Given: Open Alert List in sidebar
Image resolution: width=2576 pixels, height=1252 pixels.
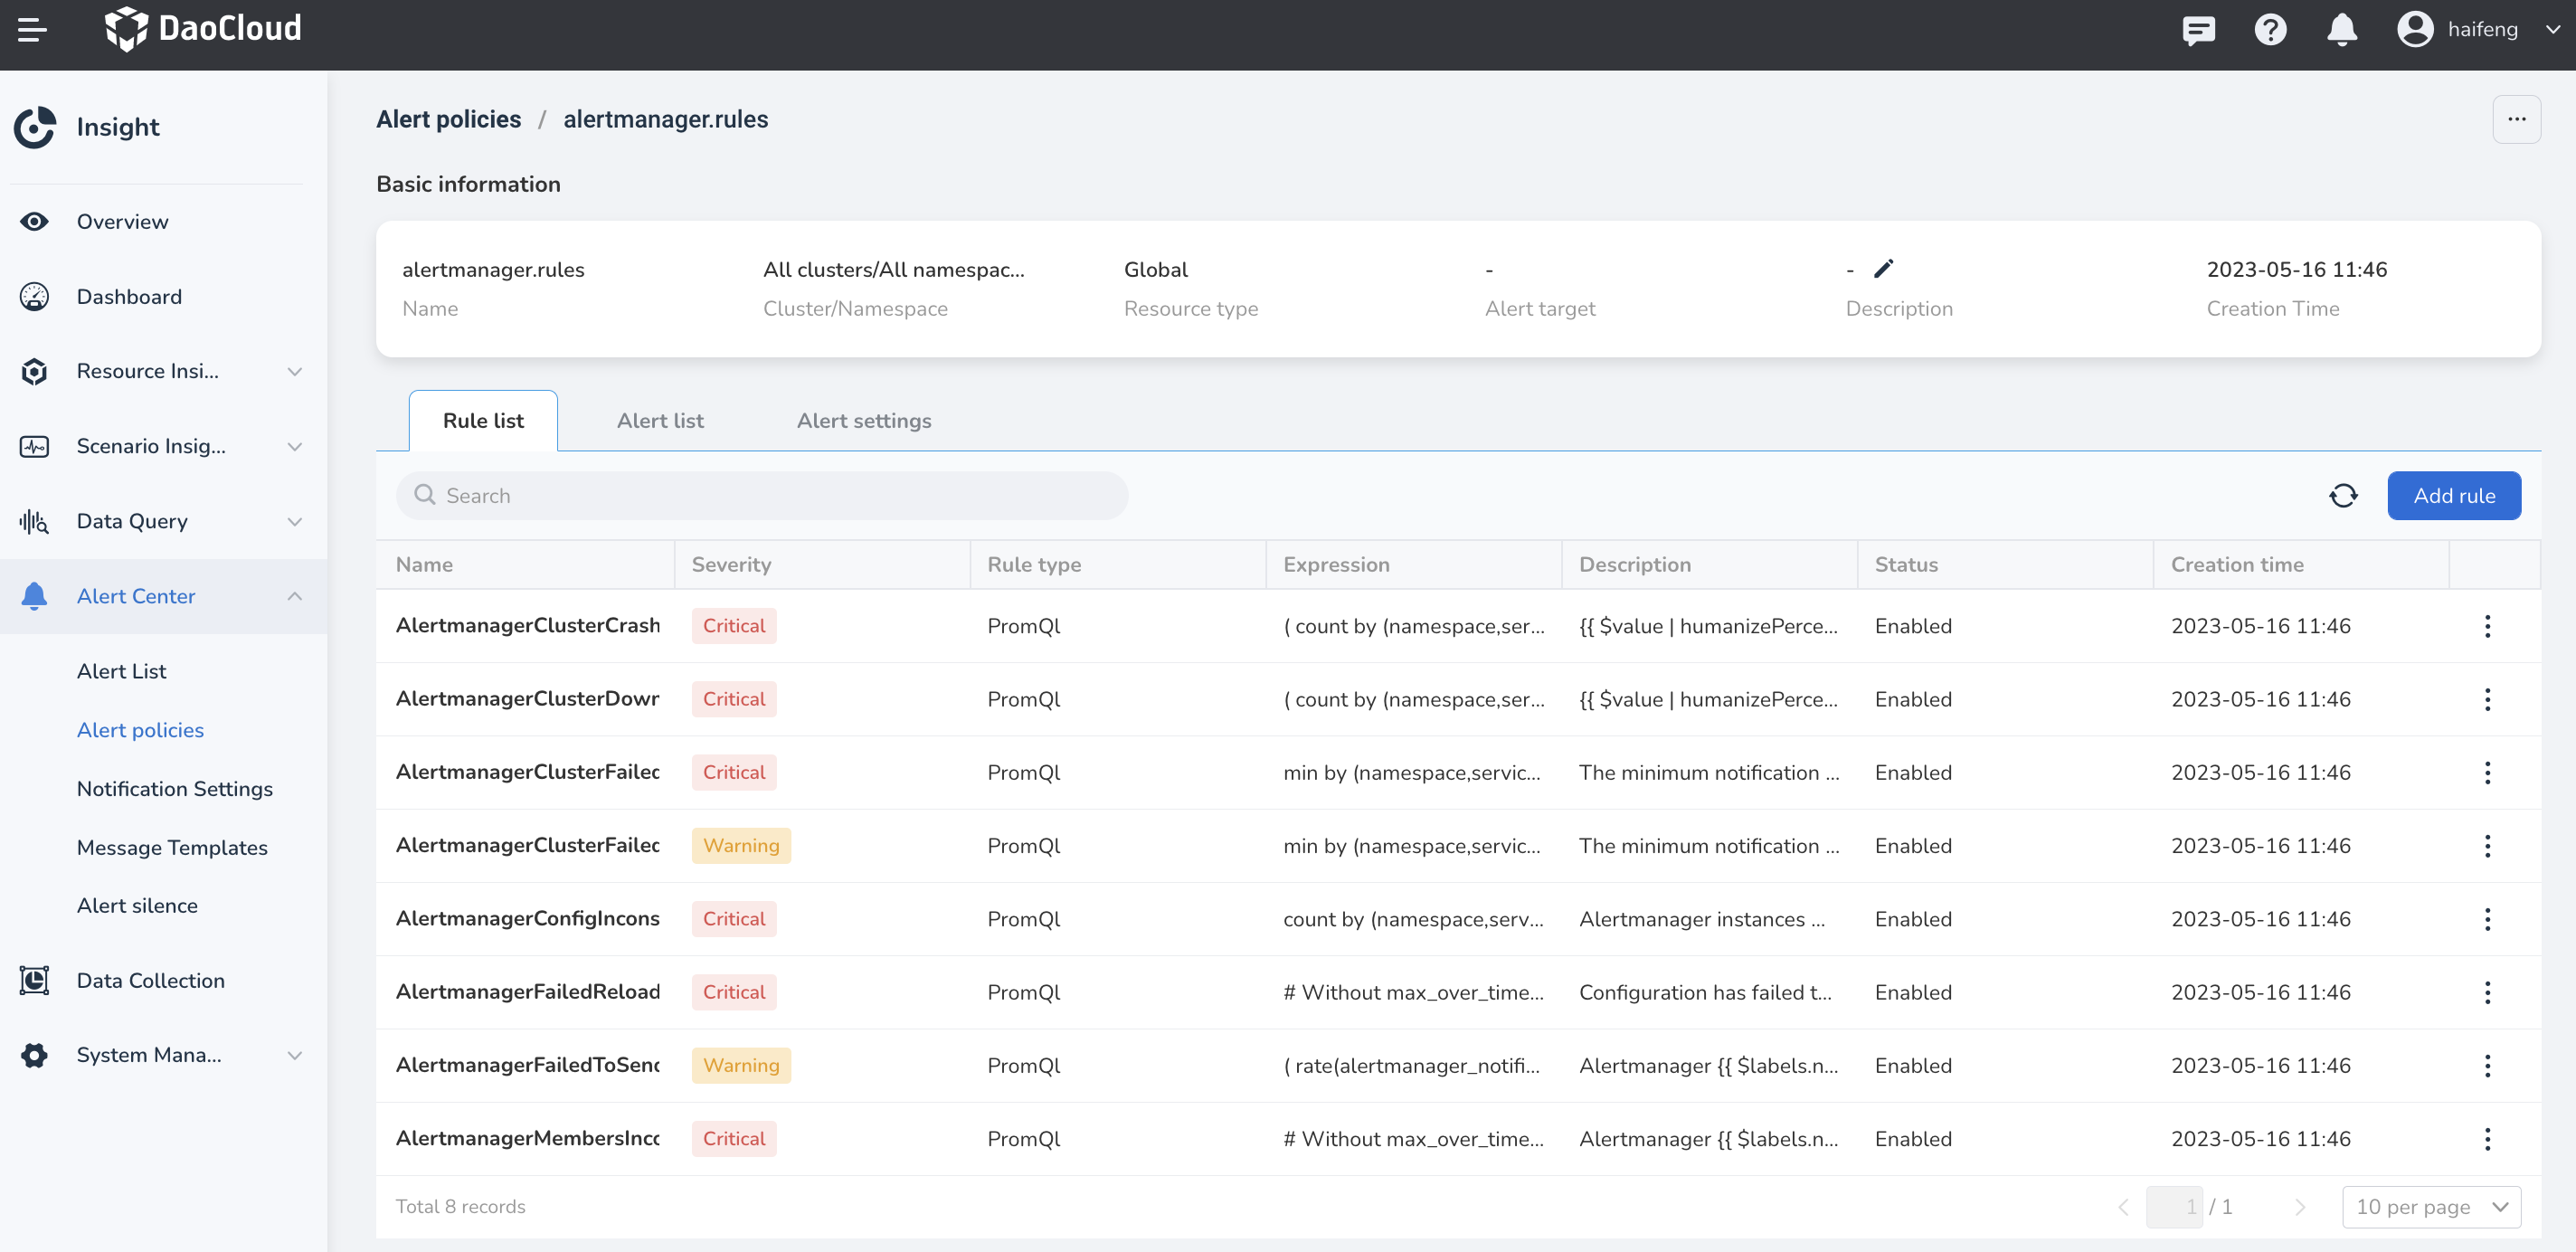Looking at the screenshot, I should (122, 671).
